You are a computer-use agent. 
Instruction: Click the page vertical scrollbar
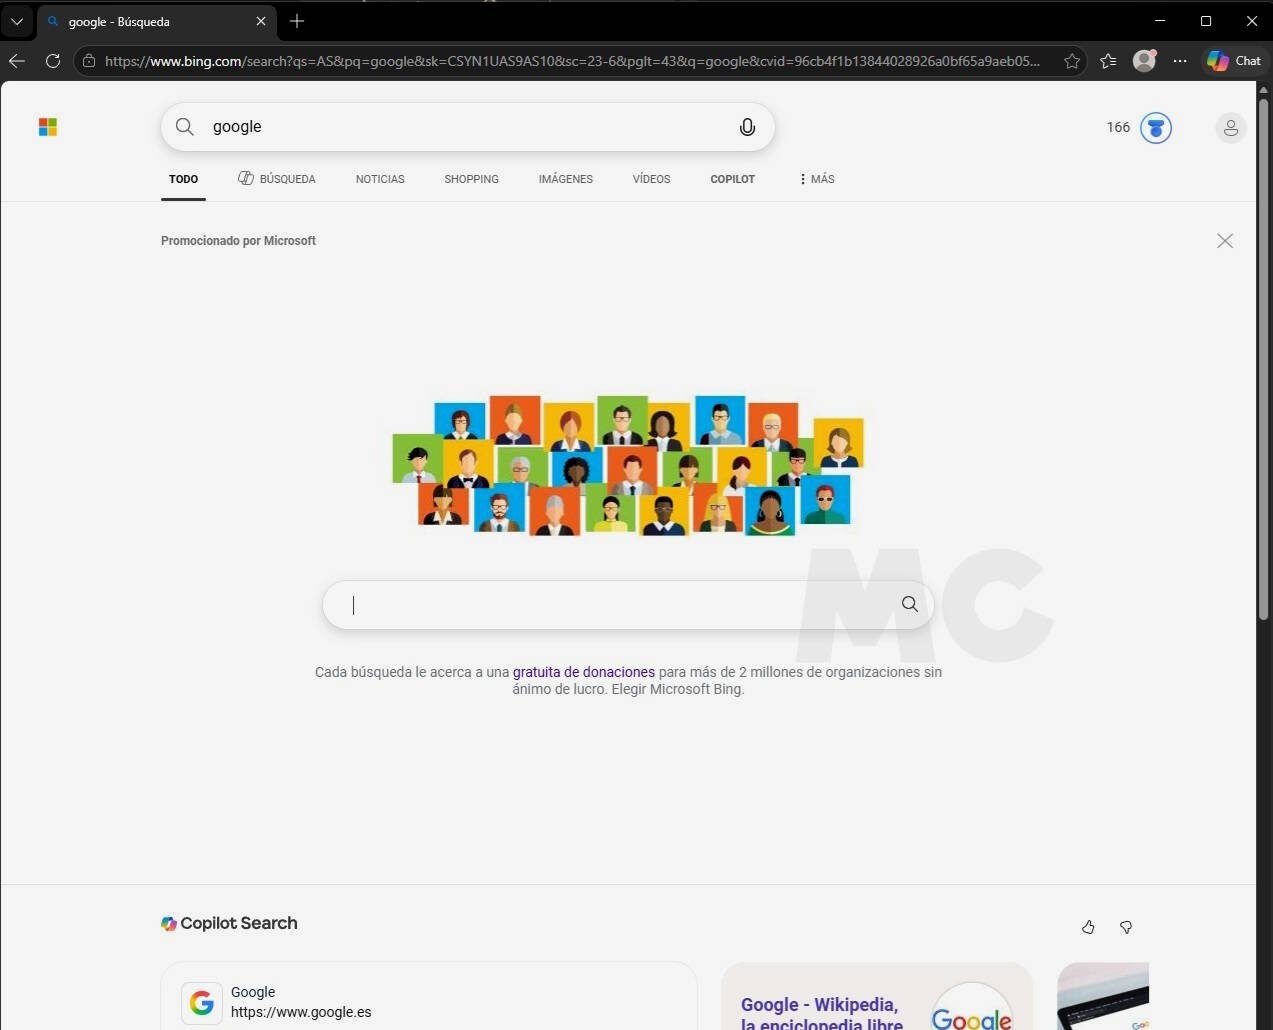coord(1264,360)
